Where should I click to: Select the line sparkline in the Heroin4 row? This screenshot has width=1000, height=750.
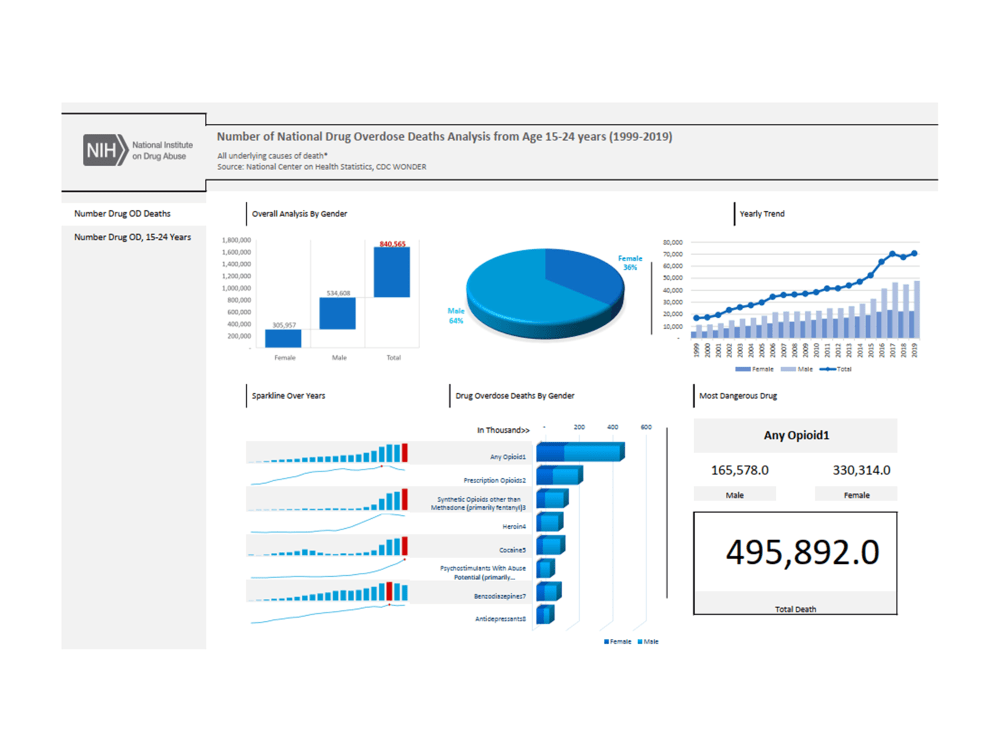(x=327, y=522)
